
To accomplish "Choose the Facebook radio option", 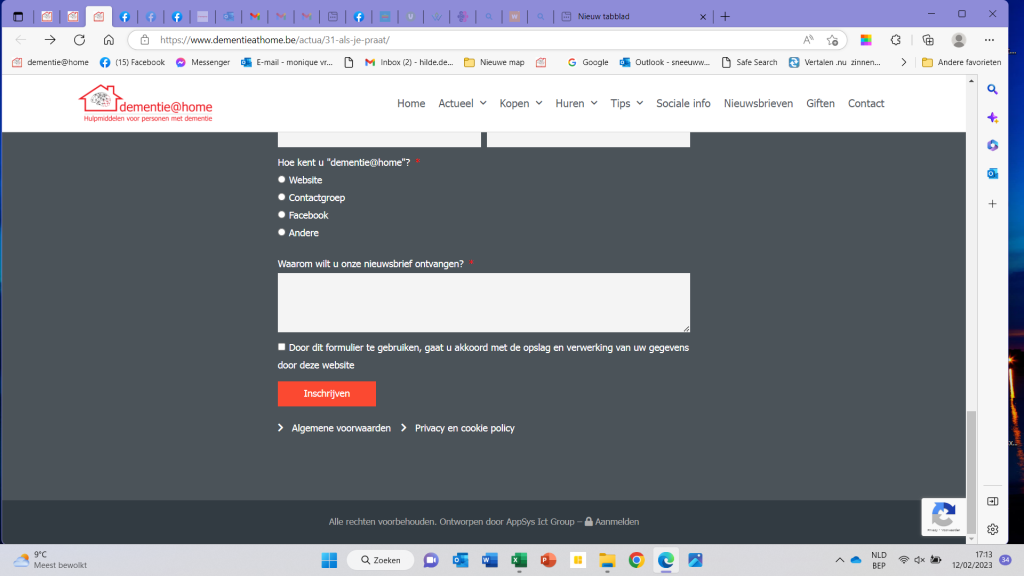I will coord(282,215).
